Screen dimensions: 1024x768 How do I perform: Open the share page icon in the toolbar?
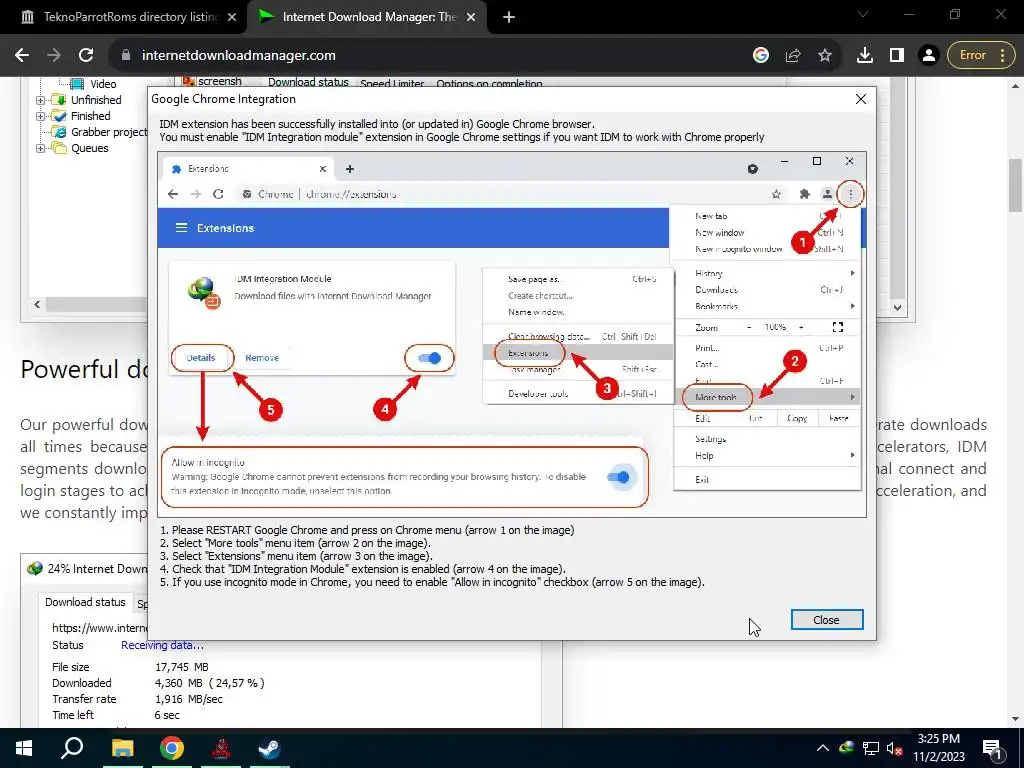pyautogui.click(x=793, y=56)
